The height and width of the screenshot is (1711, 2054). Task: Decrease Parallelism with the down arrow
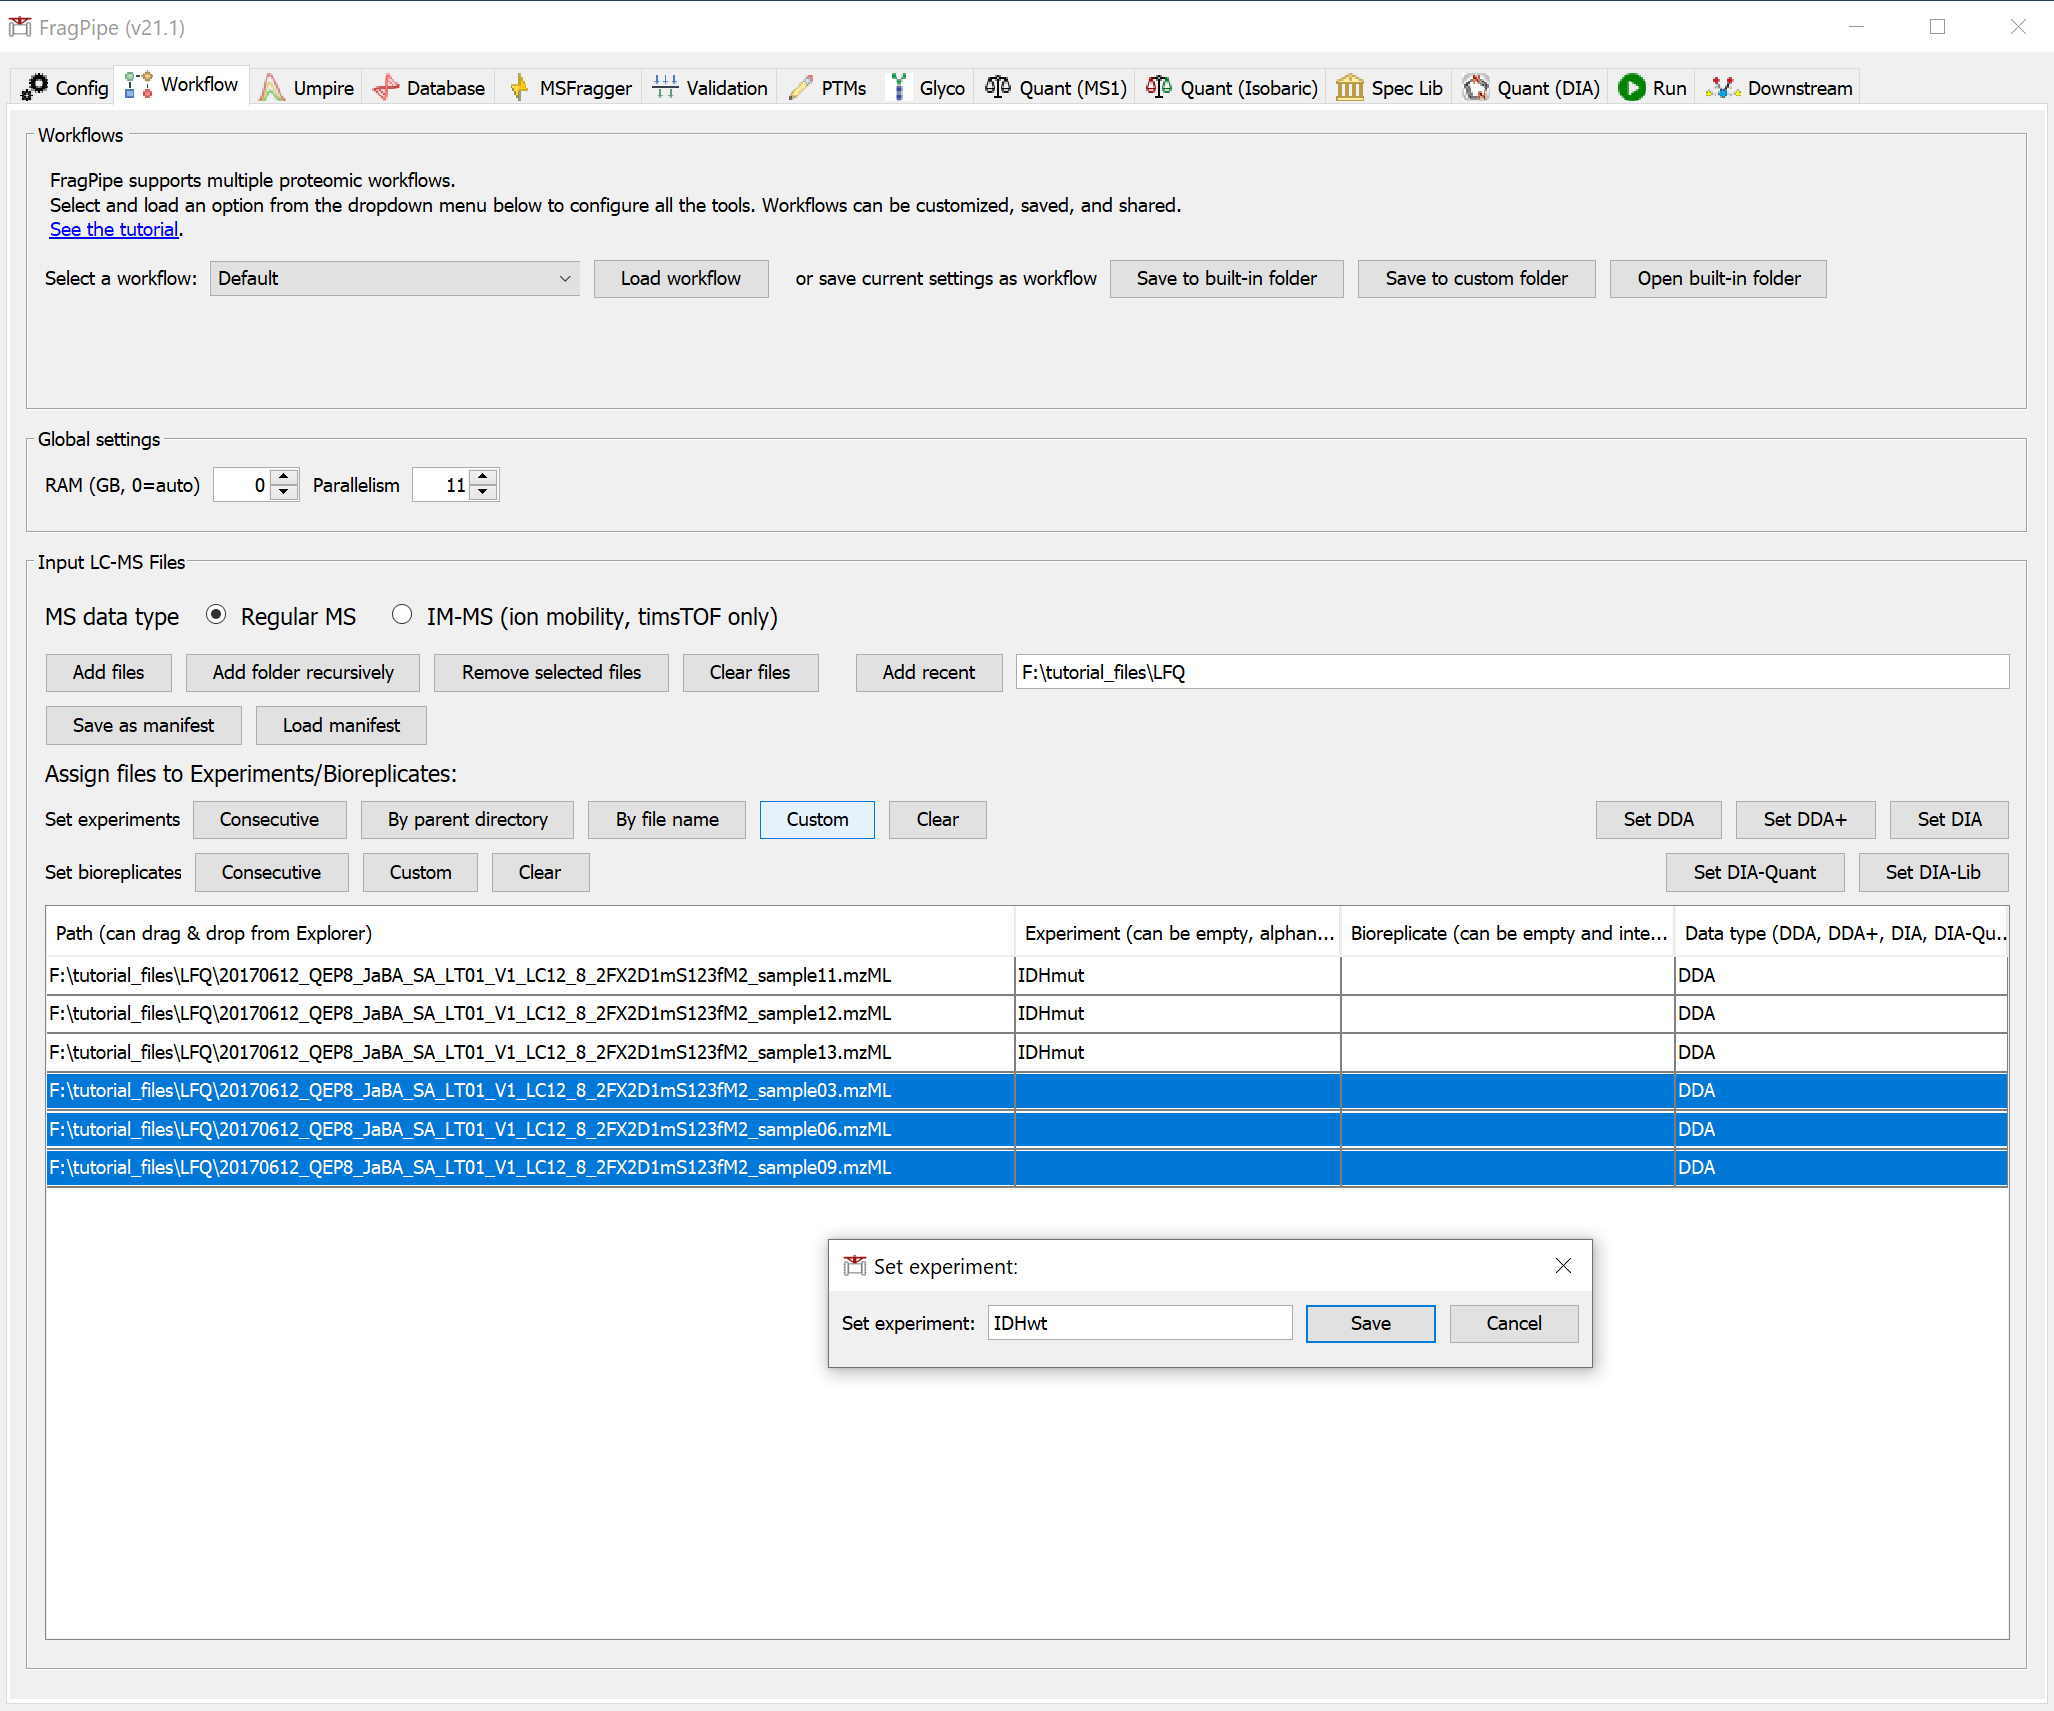click(483, 492)
